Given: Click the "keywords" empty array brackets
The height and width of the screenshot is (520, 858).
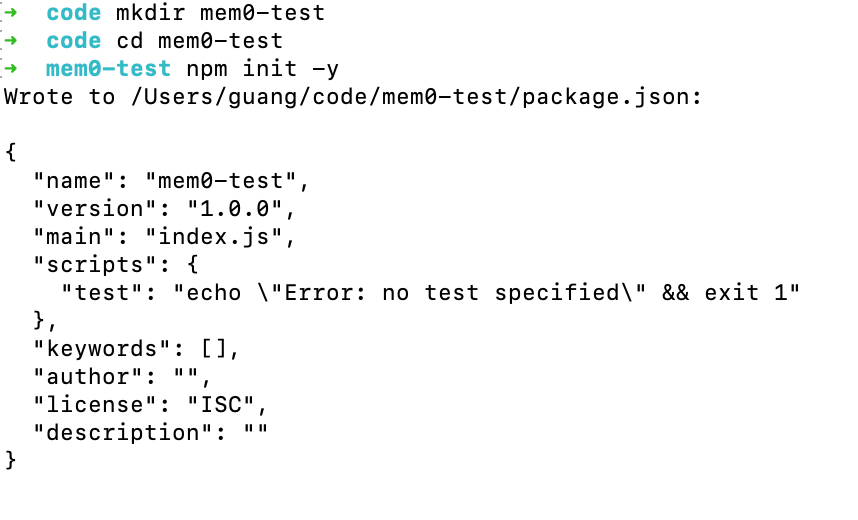Looking at the screenshot, I should (x=213, y=349).
